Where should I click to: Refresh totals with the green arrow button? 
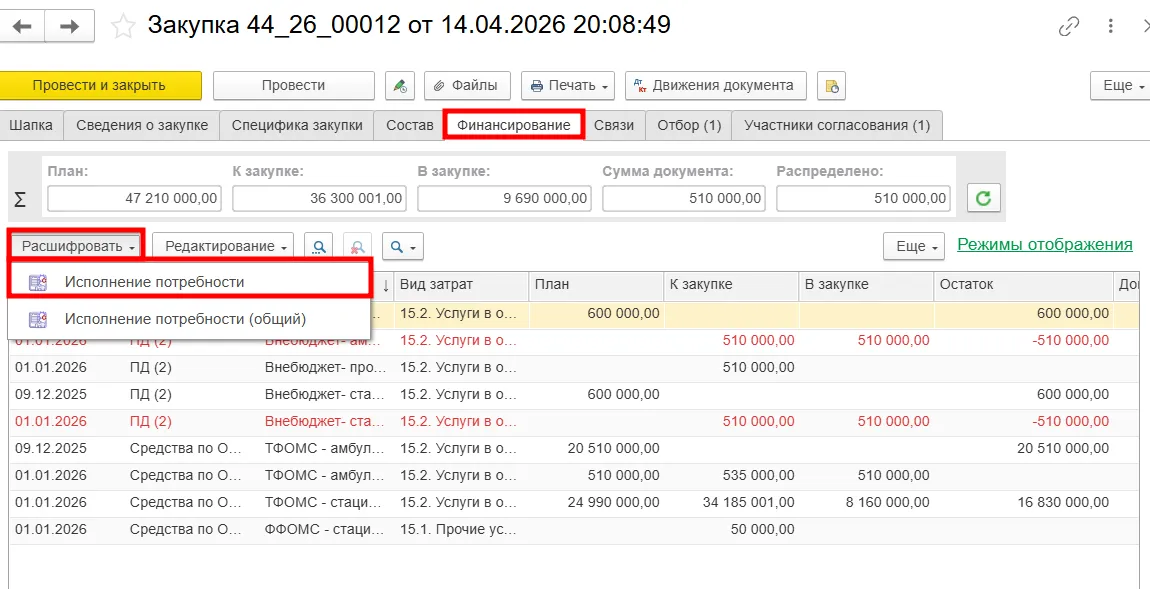(x=984, y=198)
